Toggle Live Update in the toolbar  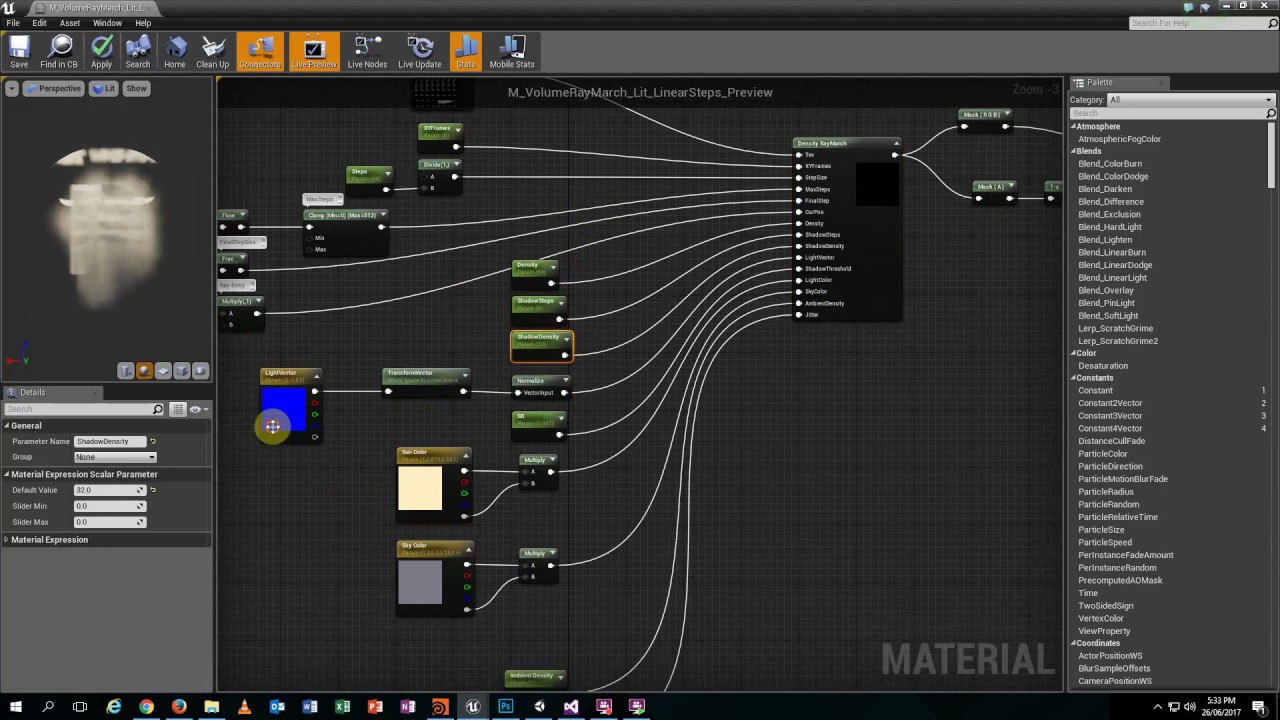(420, 52)
